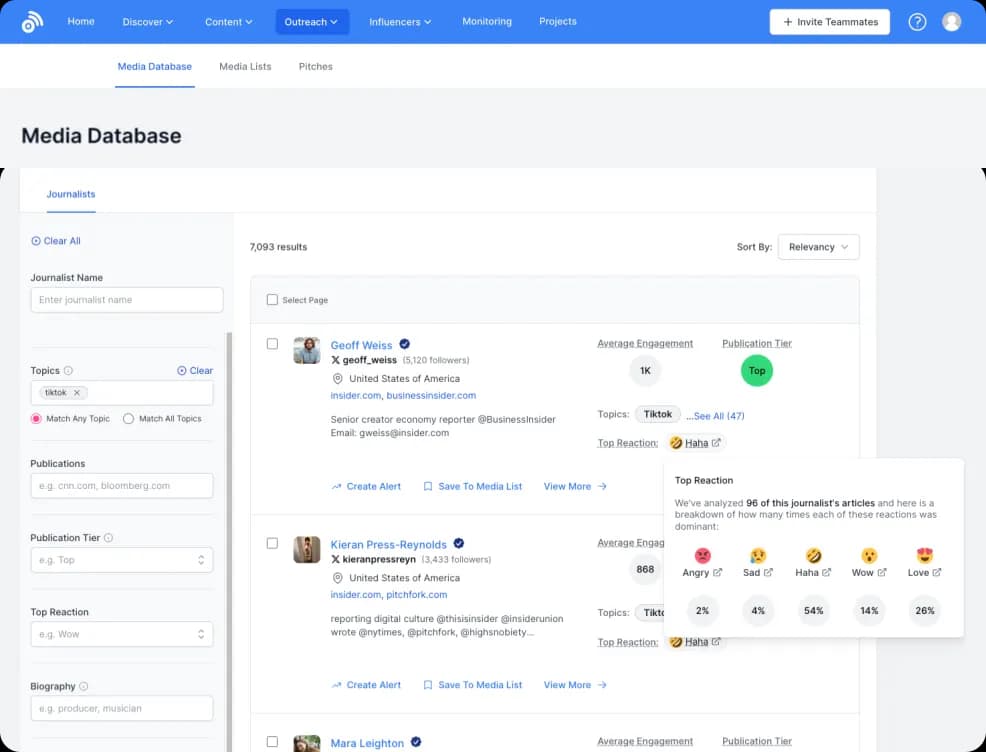The width and height of the screenshot is (986, 752).
Task: Click the verified badge next to Geoff Weiss
Action: point(403,344)
